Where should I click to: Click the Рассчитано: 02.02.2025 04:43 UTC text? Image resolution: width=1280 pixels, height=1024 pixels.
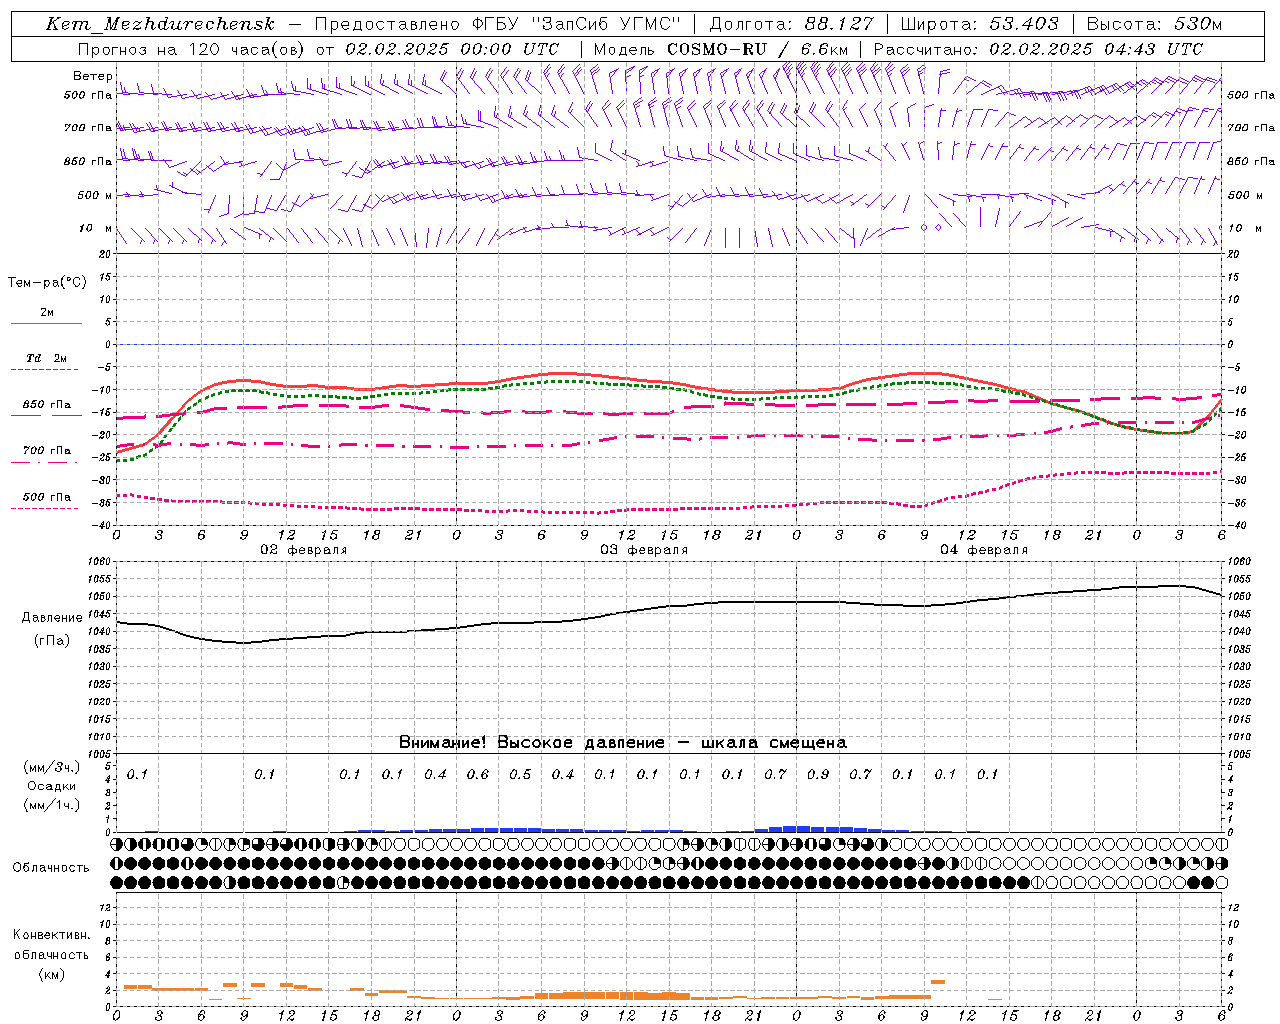(1038, 49)
